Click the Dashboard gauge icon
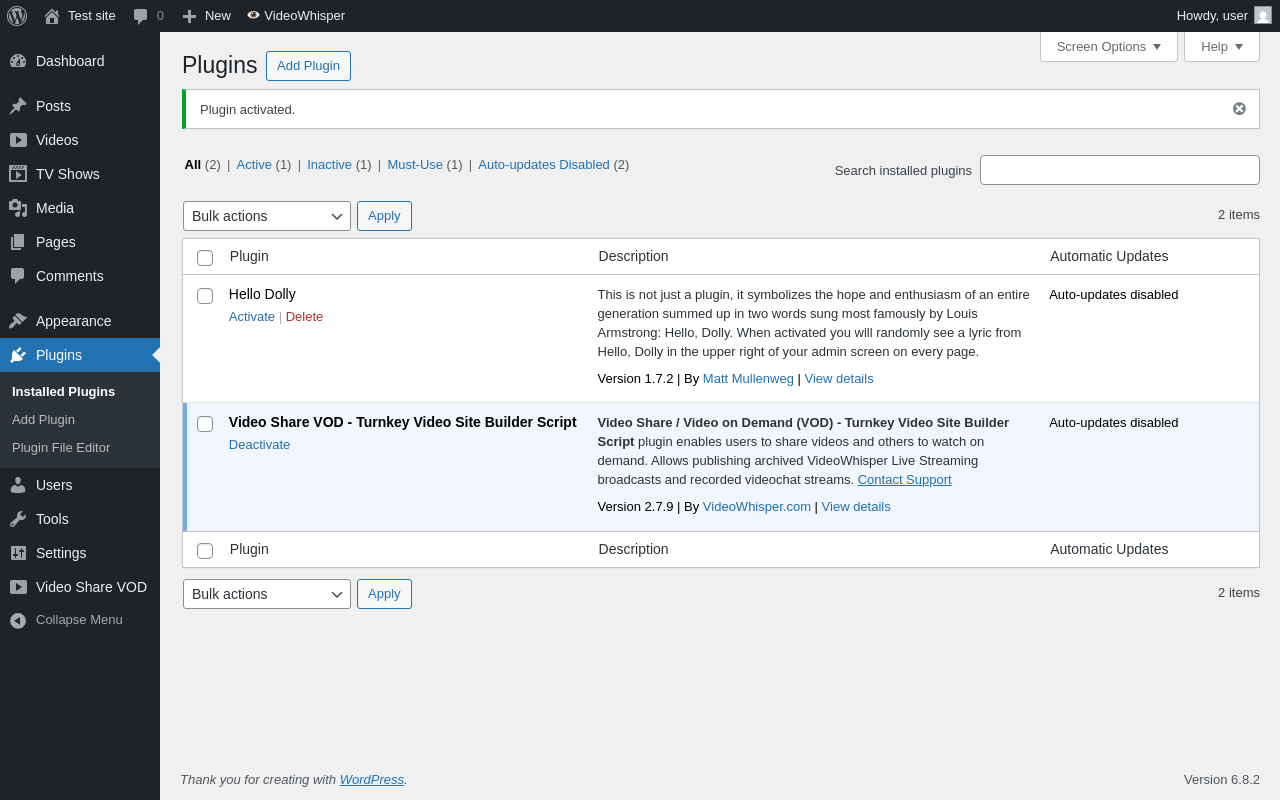 (x=18, y=61)
